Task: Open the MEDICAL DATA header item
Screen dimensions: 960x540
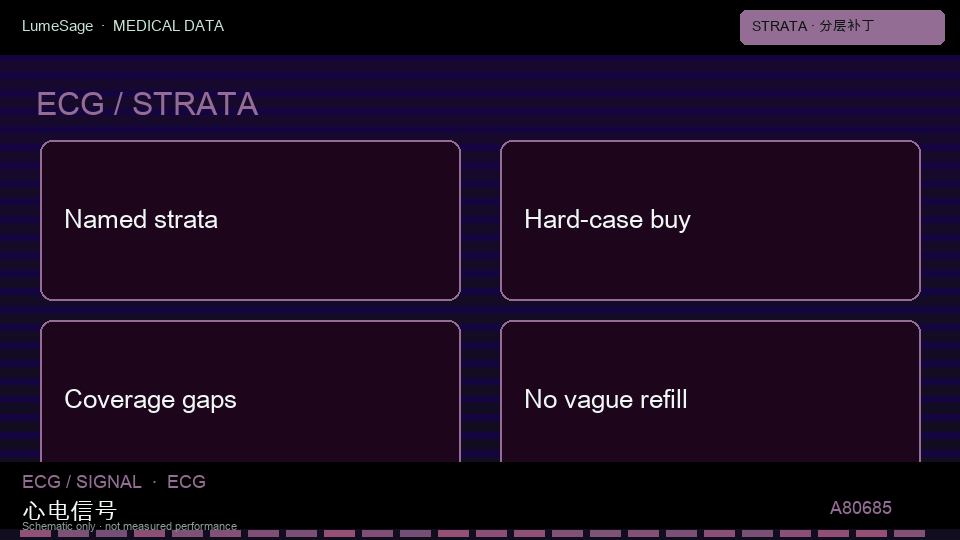Action: (x=168, y=26)
